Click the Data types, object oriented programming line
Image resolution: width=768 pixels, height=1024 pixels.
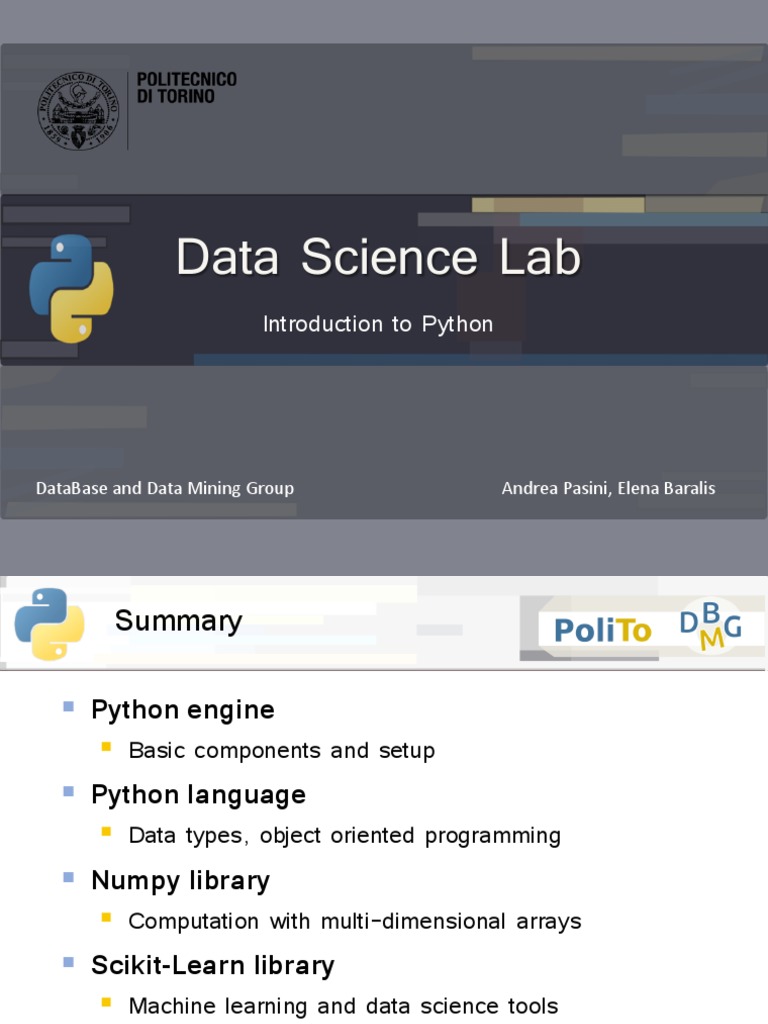345,836
